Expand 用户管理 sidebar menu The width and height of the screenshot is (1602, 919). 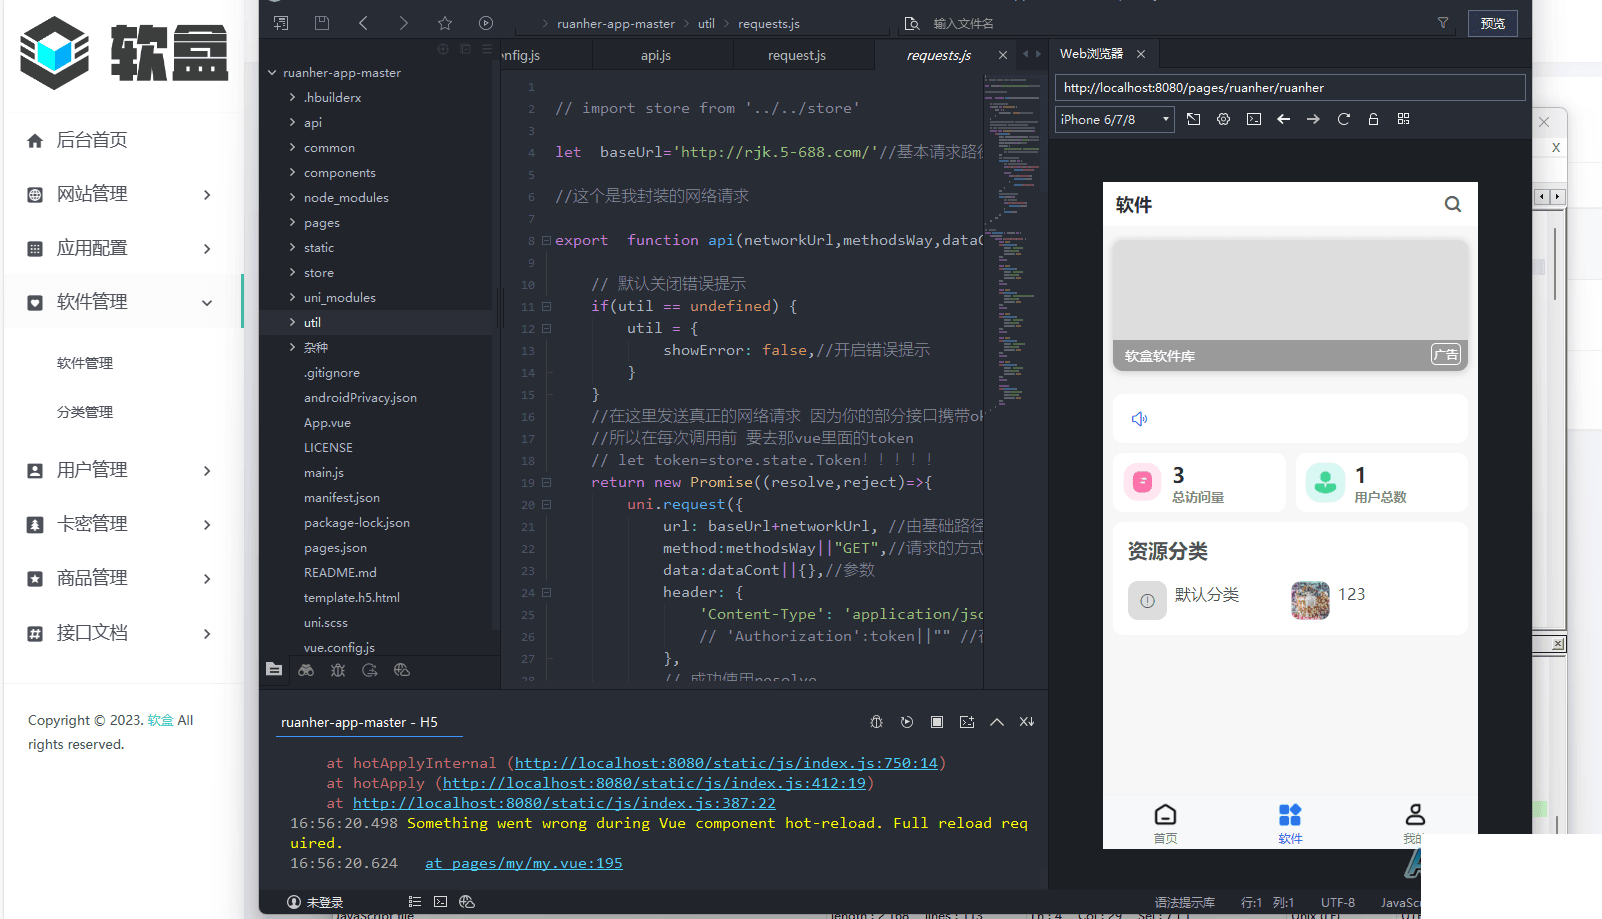120,470
